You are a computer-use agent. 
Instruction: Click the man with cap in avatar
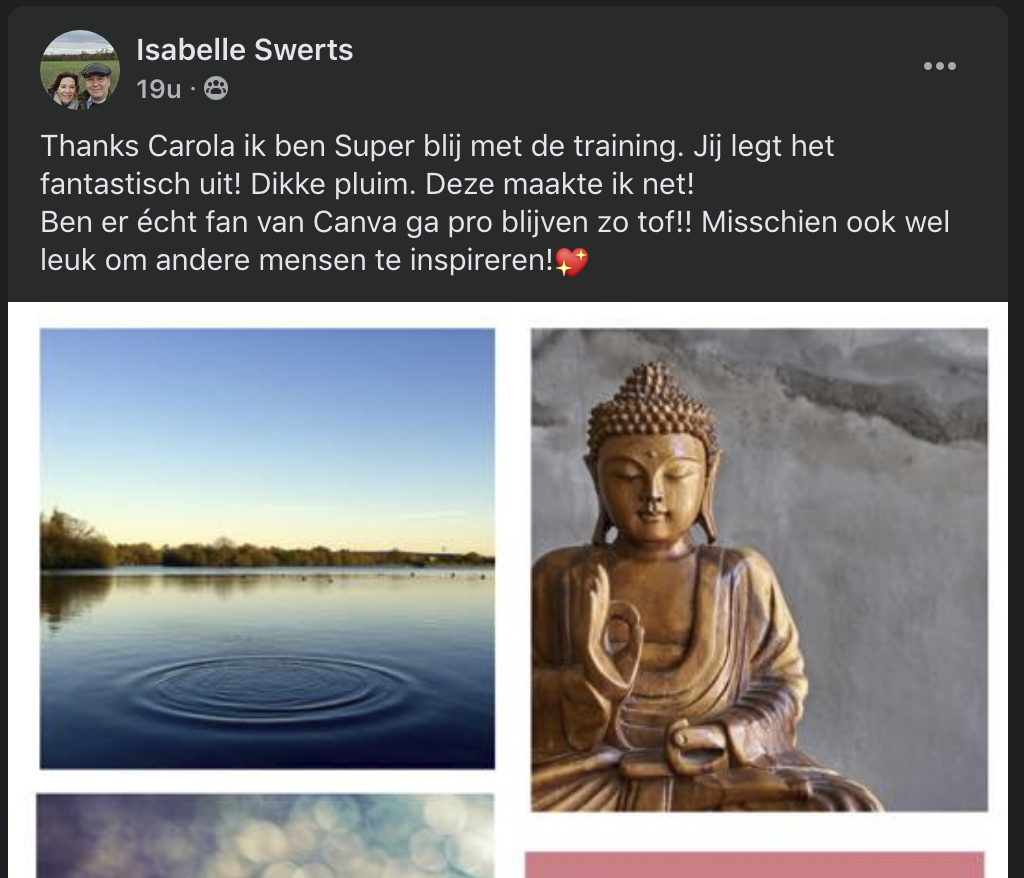click(97, 84)
